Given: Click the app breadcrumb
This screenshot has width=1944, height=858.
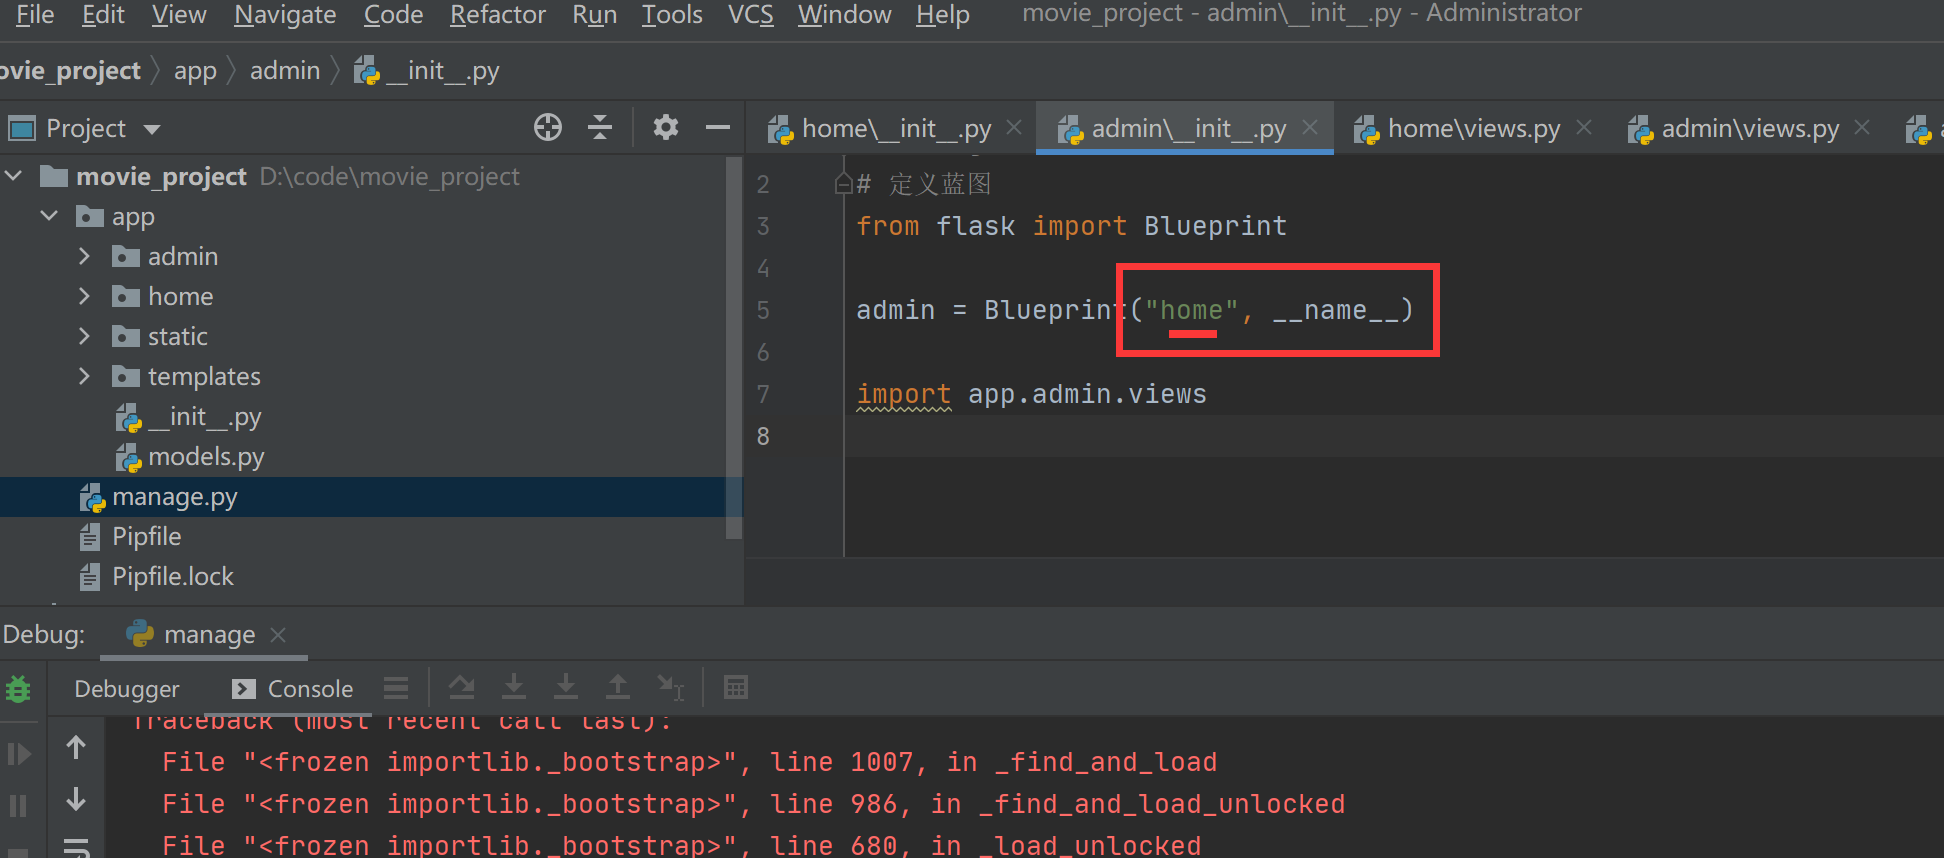Looking at the screenshot, I should 195,71.
